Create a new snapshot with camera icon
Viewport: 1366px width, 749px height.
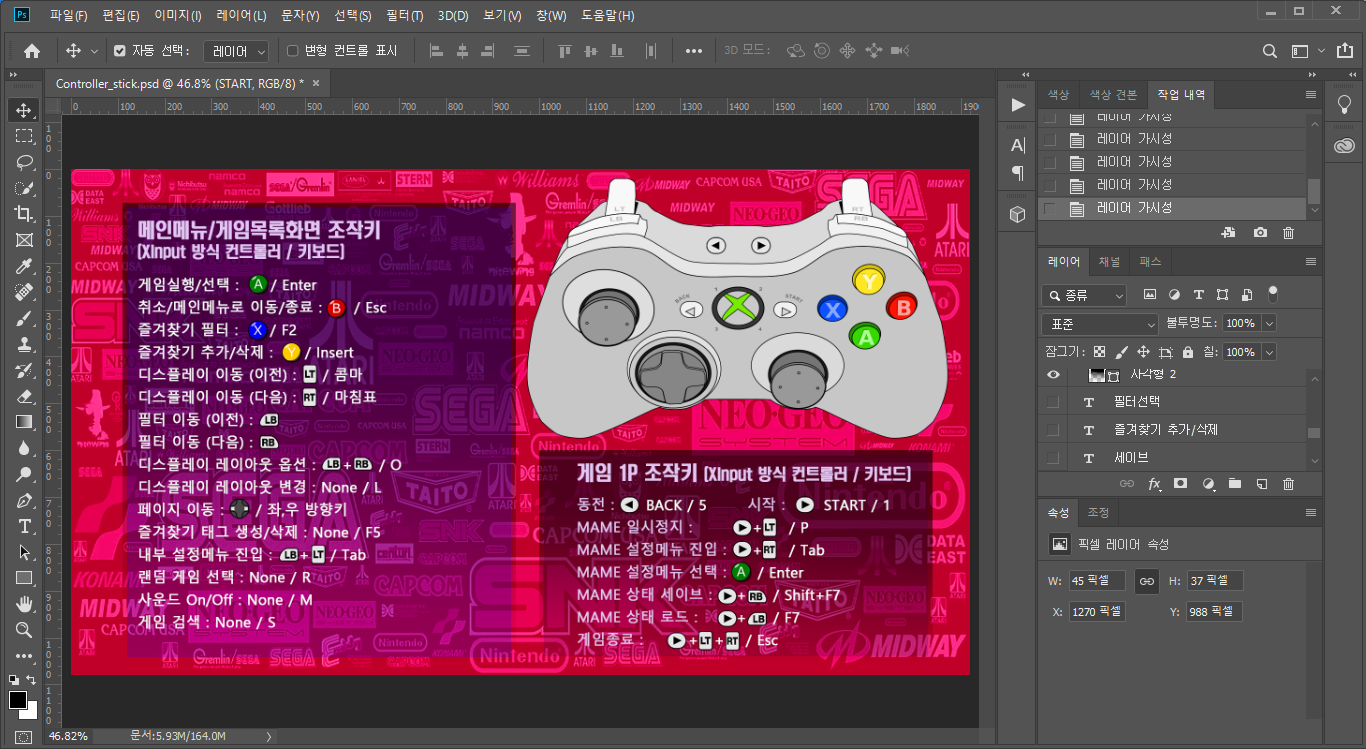point(1260,233)
